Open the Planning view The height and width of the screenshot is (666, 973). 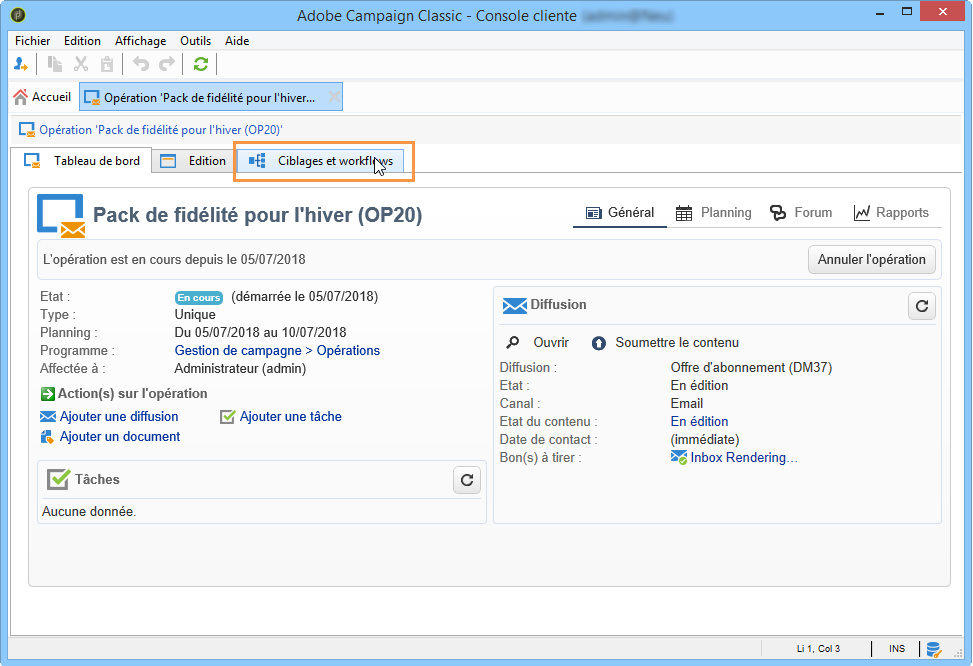click(713, 213)
